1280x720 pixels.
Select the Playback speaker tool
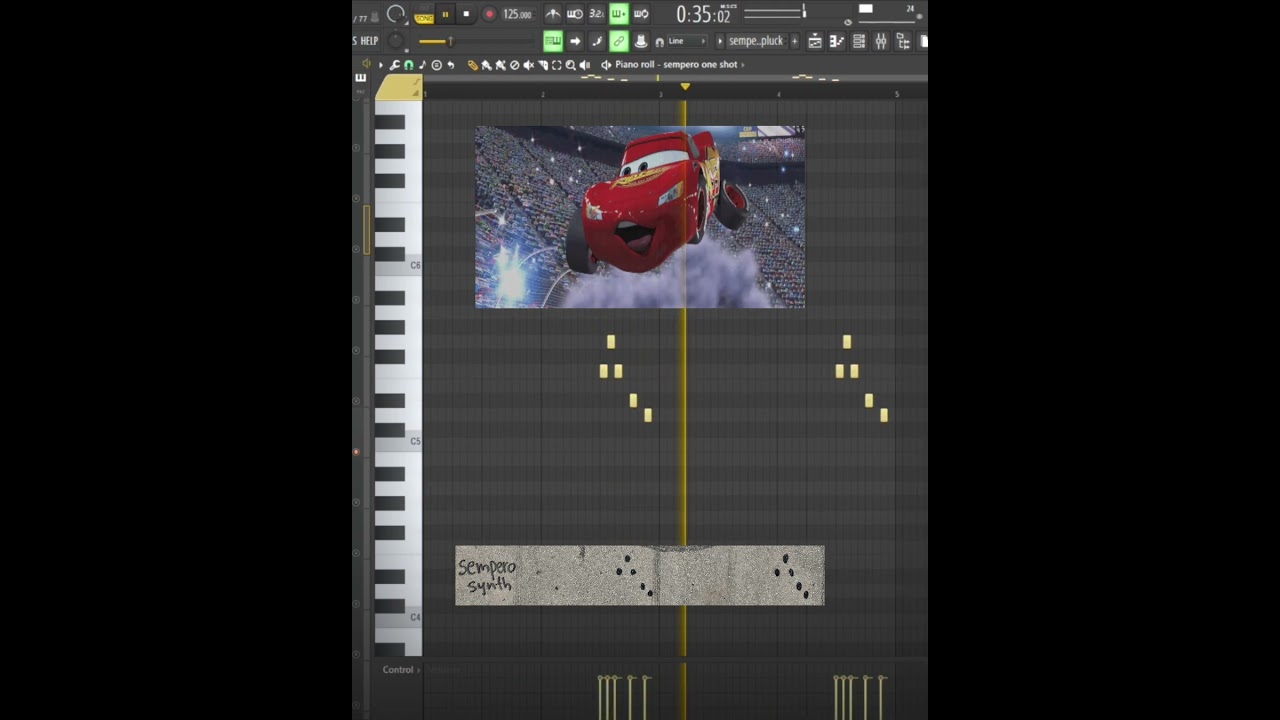585,65
